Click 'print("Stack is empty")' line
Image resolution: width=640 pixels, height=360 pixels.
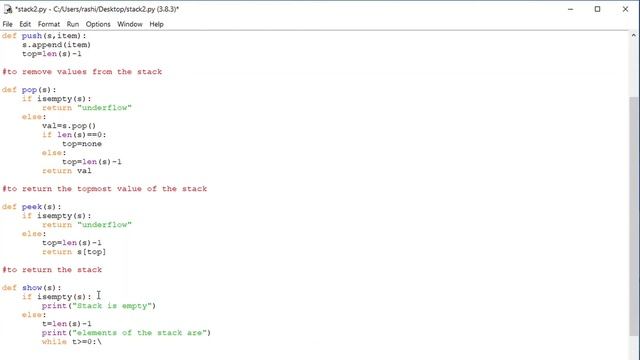[99, 306]
